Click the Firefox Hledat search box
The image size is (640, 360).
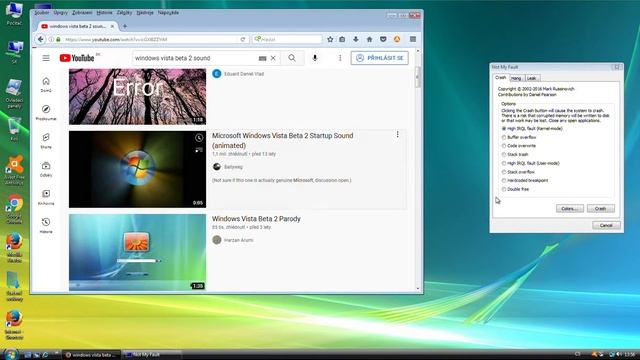(x=287, y=39)
